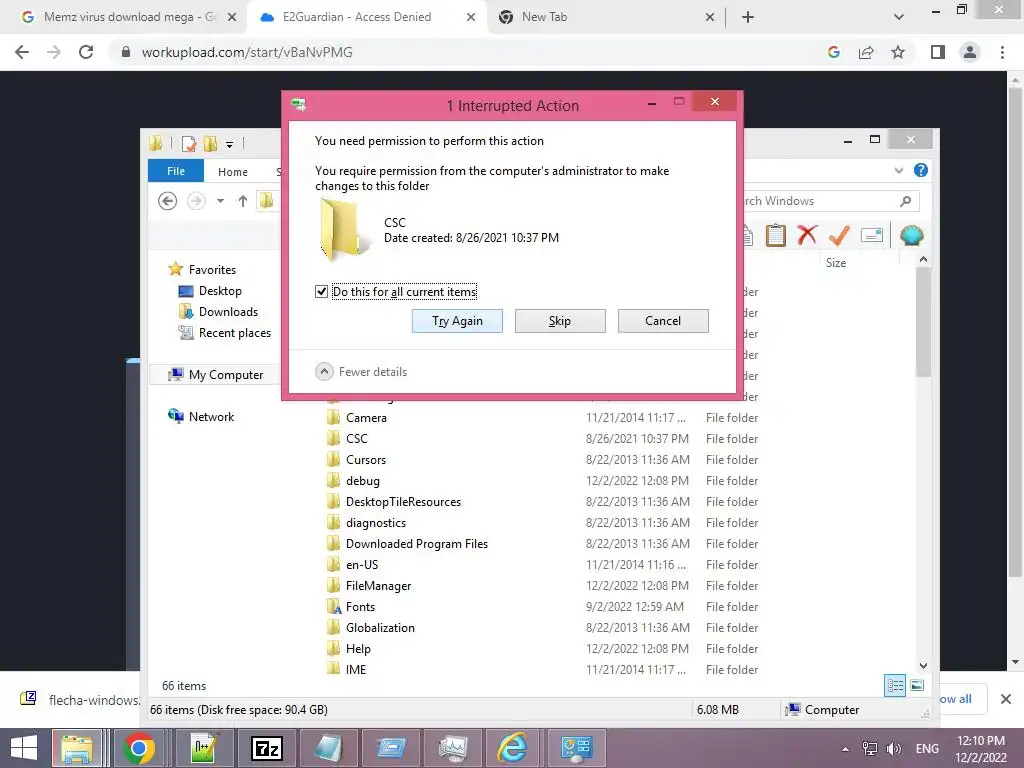The width and height of the screenshot is (1024, 768).
Task: Open the volume control in system tray
Action: tap(893, 749)
